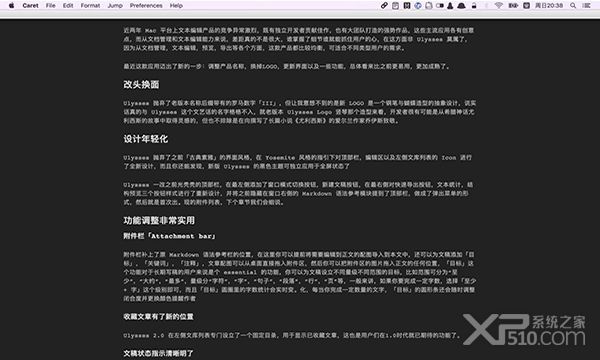Open the Apple menu
This screenshot has width=600, height=360.
tap(11, 5)
